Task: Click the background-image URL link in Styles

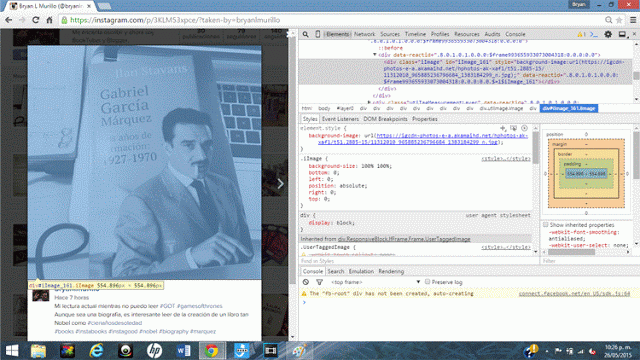Action: tap(423, 139)
